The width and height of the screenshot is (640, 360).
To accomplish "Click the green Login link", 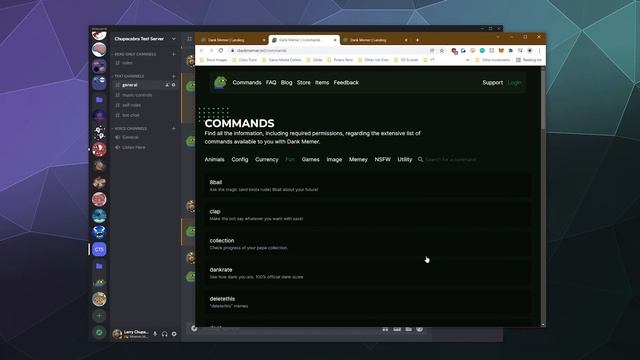I will [x=514, y=82].
